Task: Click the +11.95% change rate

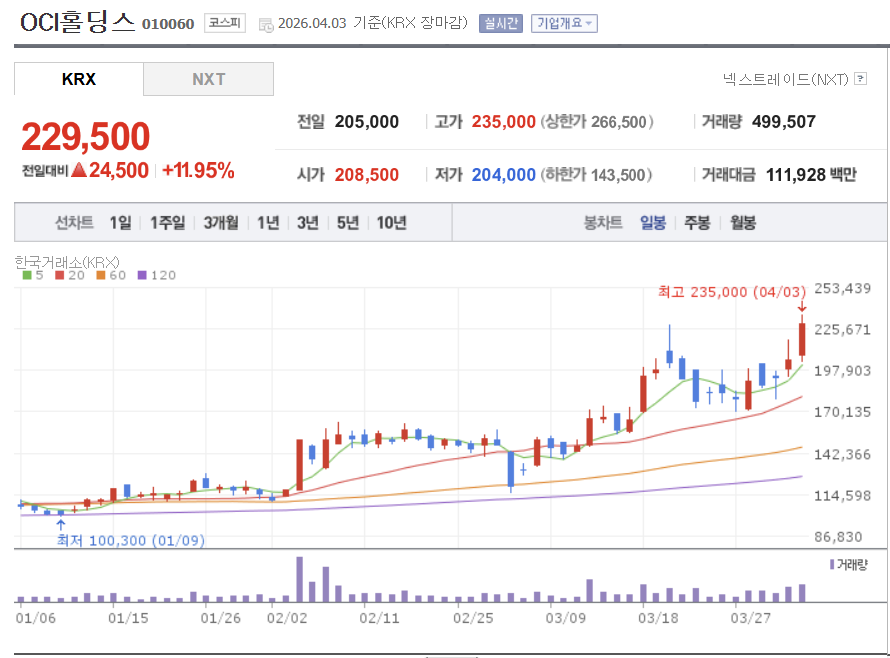Action: coord(198,170)
